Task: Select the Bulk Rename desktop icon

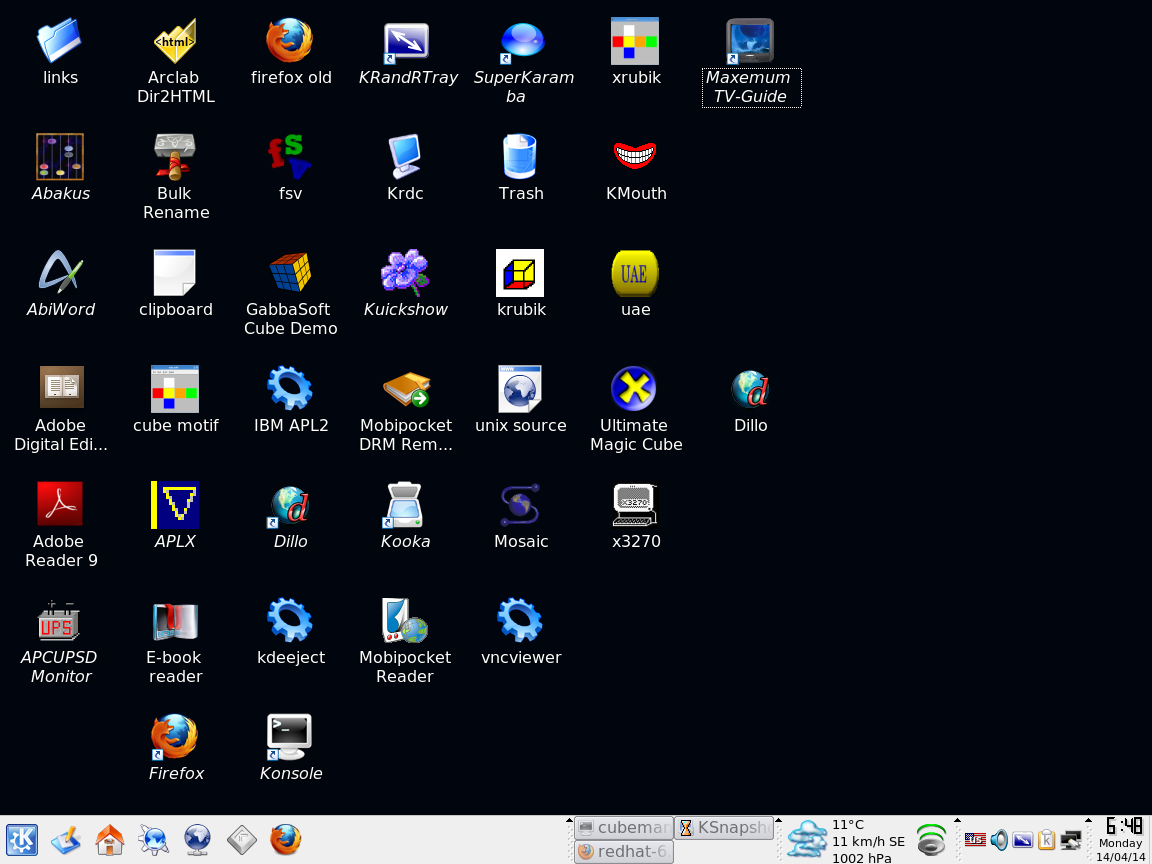Action: 175,156
